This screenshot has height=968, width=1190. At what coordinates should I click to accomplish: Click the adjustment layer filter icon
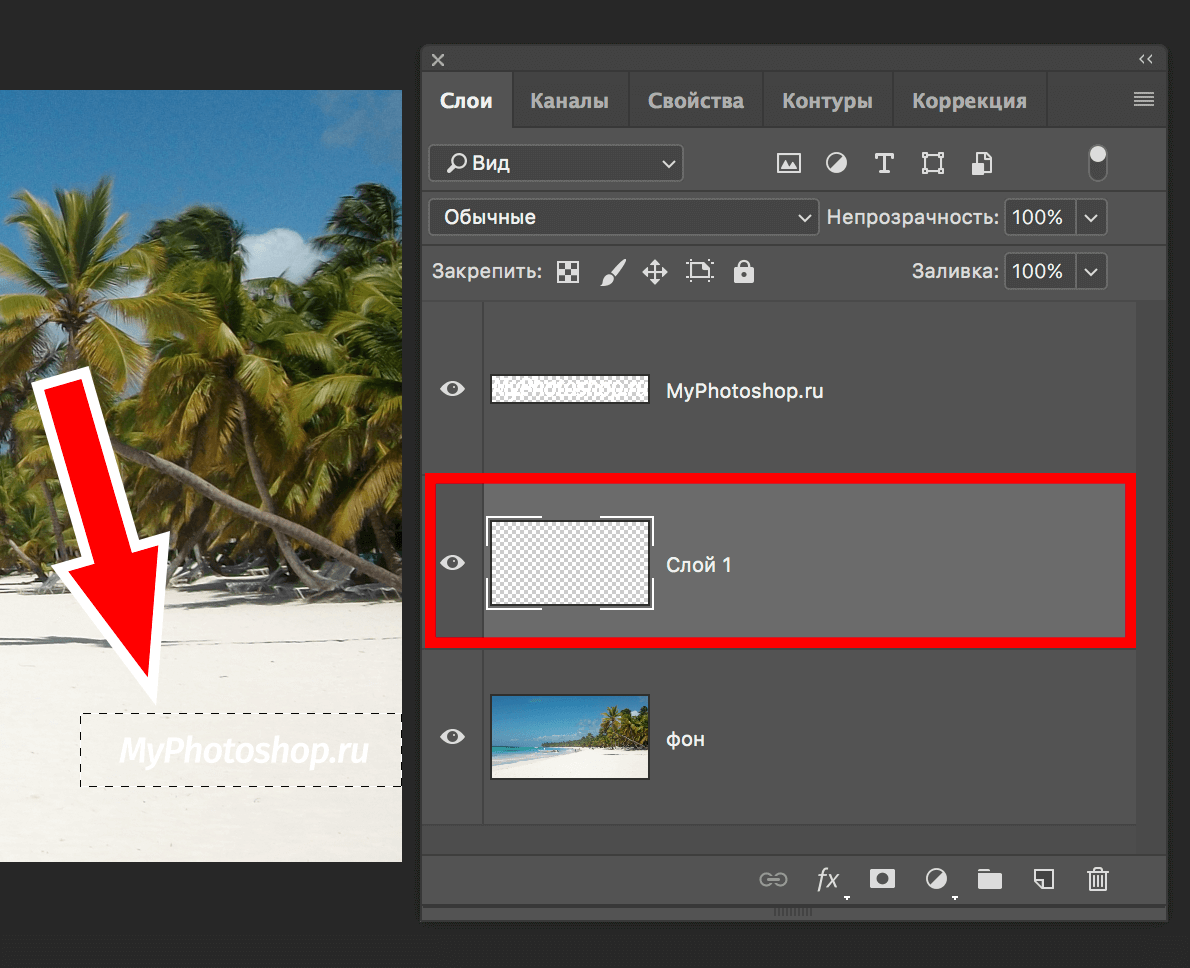836,163
